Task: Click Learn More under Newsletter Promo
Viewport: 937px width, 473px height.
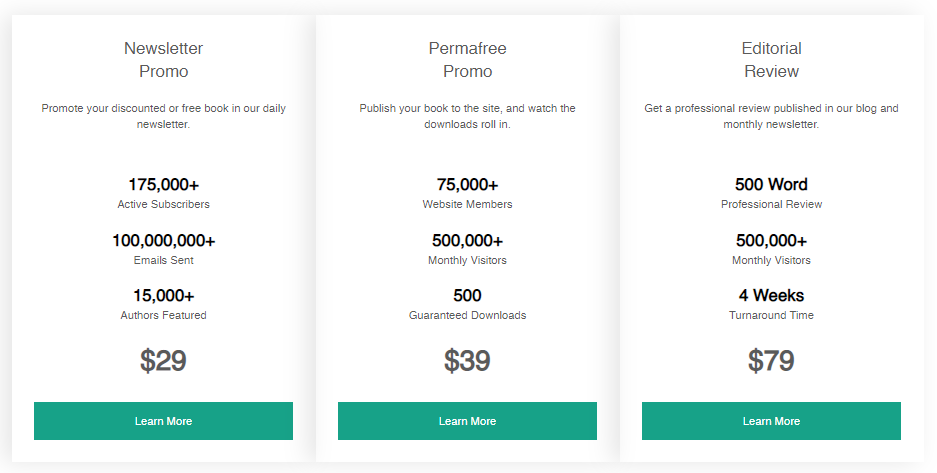Action: [163, 421]
